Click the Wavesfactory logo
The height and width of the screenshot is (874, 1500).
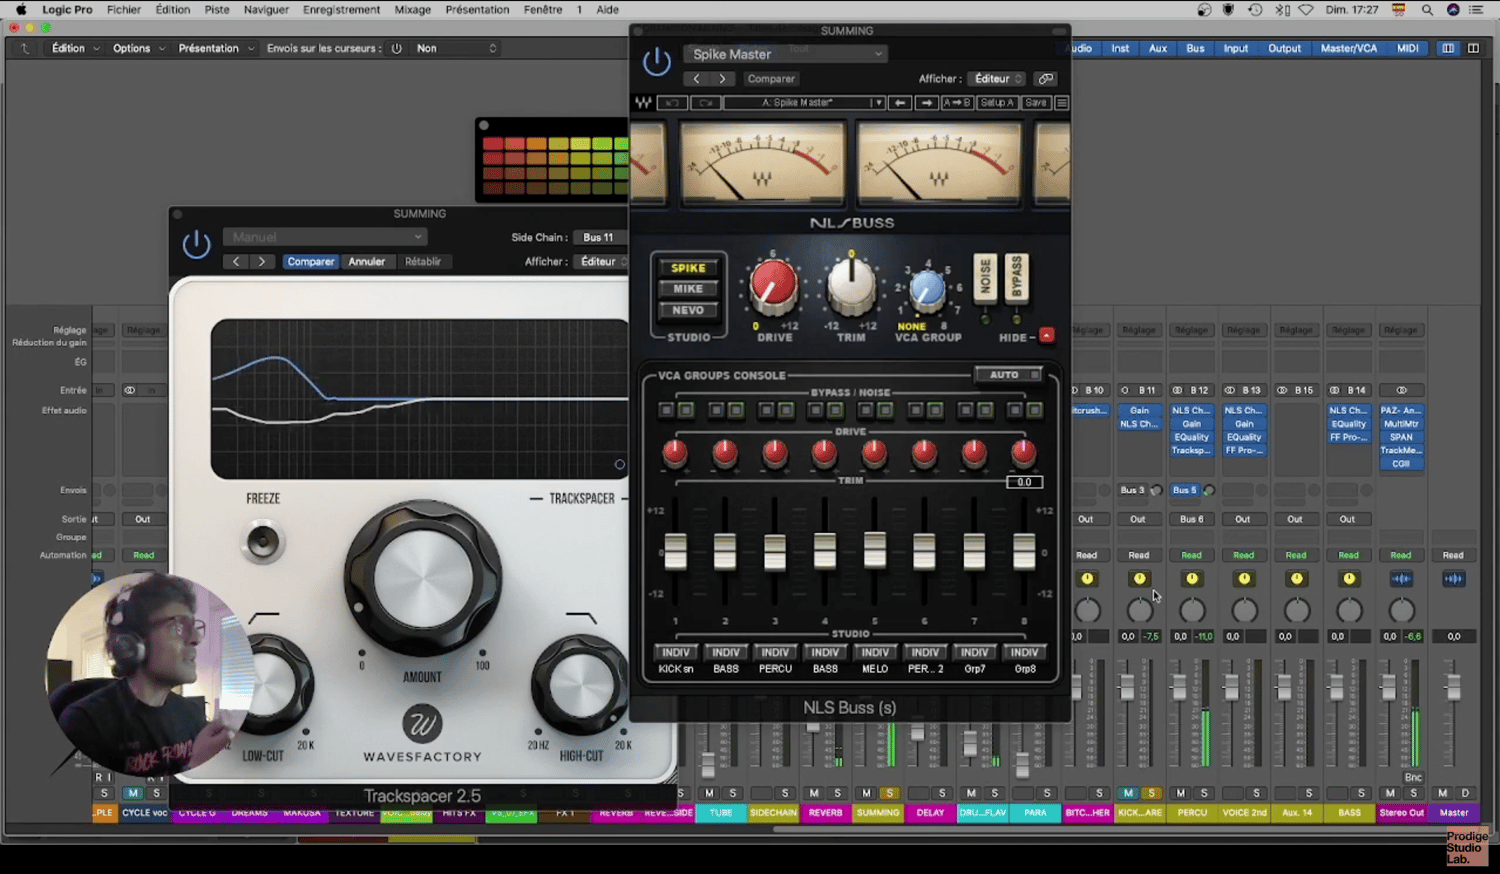[422, 724]
